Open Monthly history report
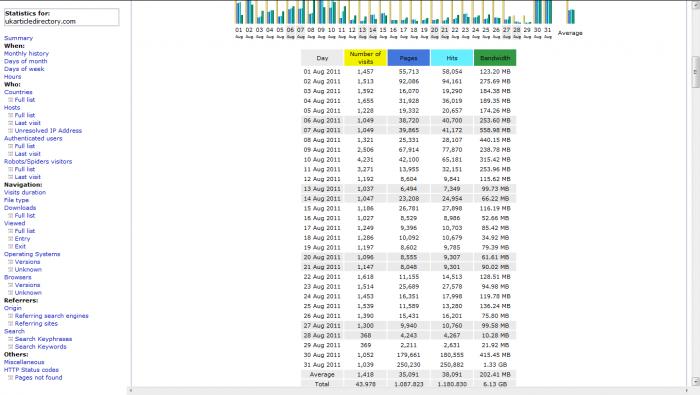The image size is (700, 395). (26, 54)
